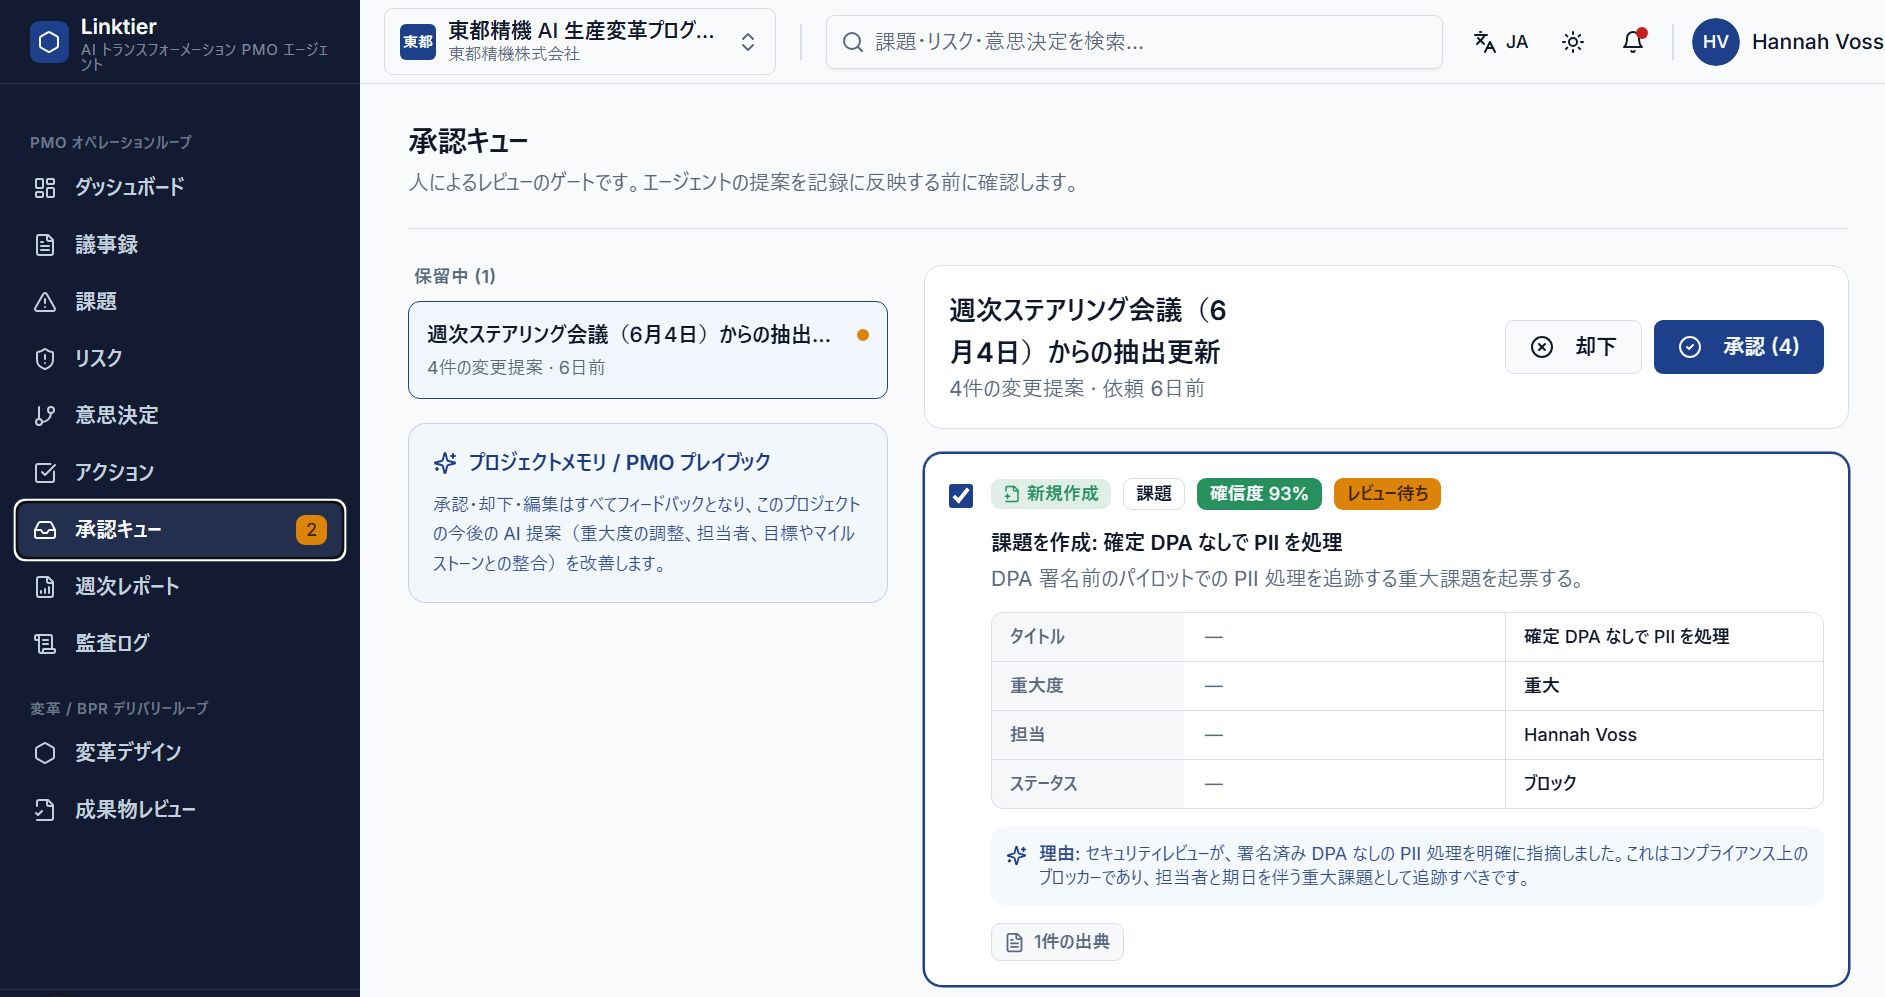Click the 重大 severity value cell

click(x=1664, y=686)
